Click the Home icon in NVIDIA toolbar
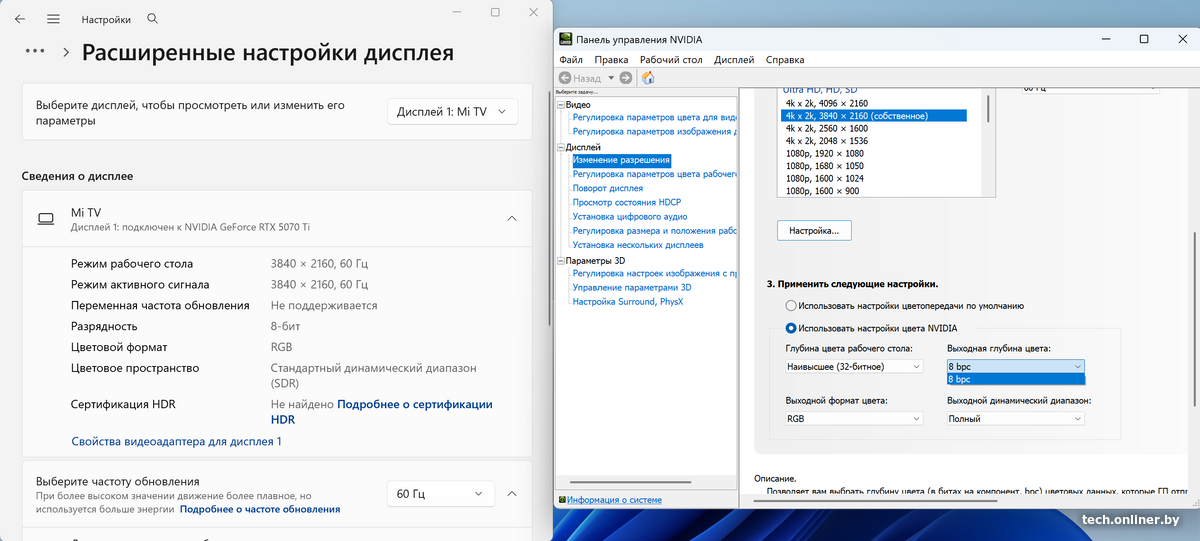The image size is (1200, 541). [x=648, y=78]
